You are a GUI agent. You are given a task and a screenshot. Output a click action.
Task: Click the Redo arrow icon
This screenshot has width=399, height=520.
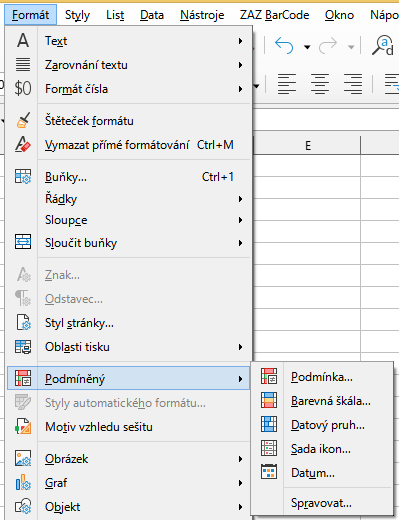(x=328, y=46)
